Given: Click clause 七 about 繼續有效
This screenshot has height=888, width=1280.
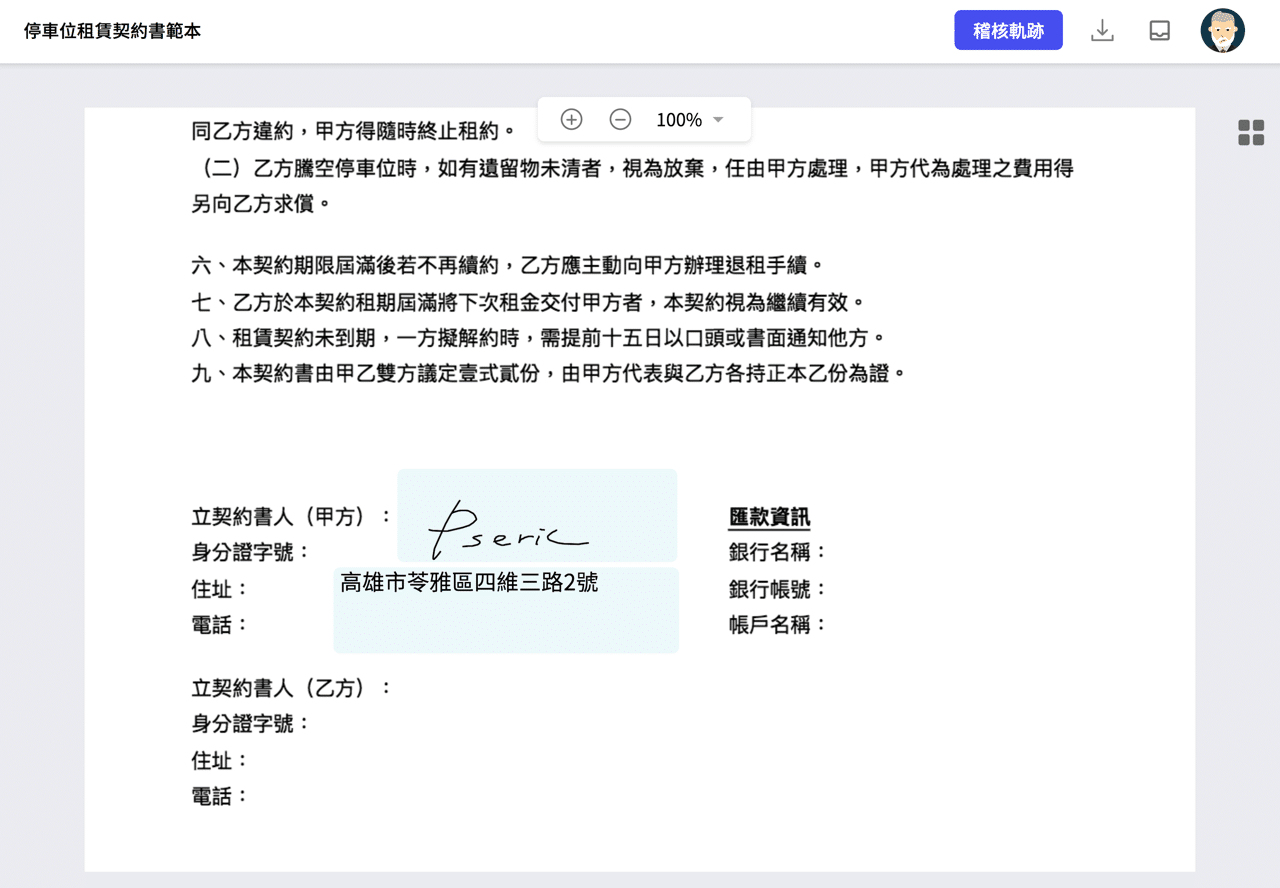Looking at the screenshot, I should pyautogui.click(x=531, y=302).
